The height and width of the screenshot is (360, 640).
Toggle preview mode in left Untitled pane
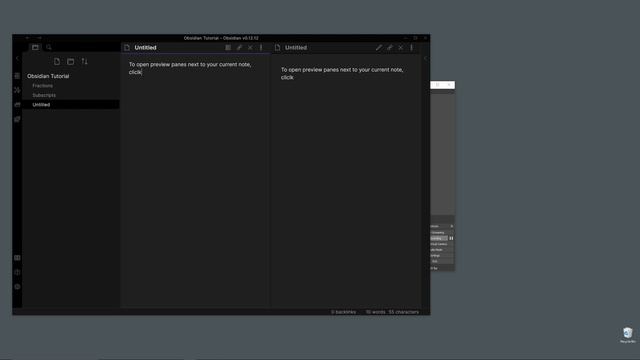228,47
